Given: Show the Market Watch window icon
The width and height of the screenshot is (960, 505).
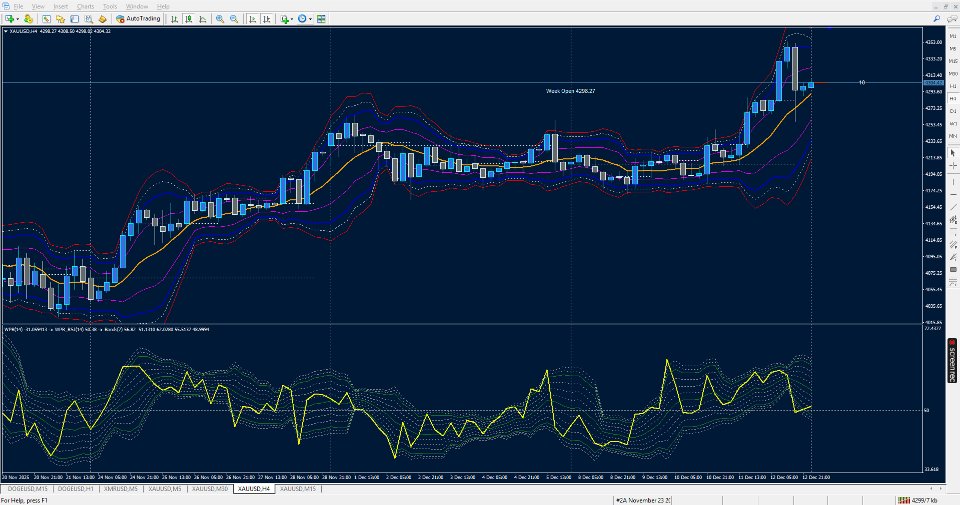Looking at the screenshot, I should point(47,19).
